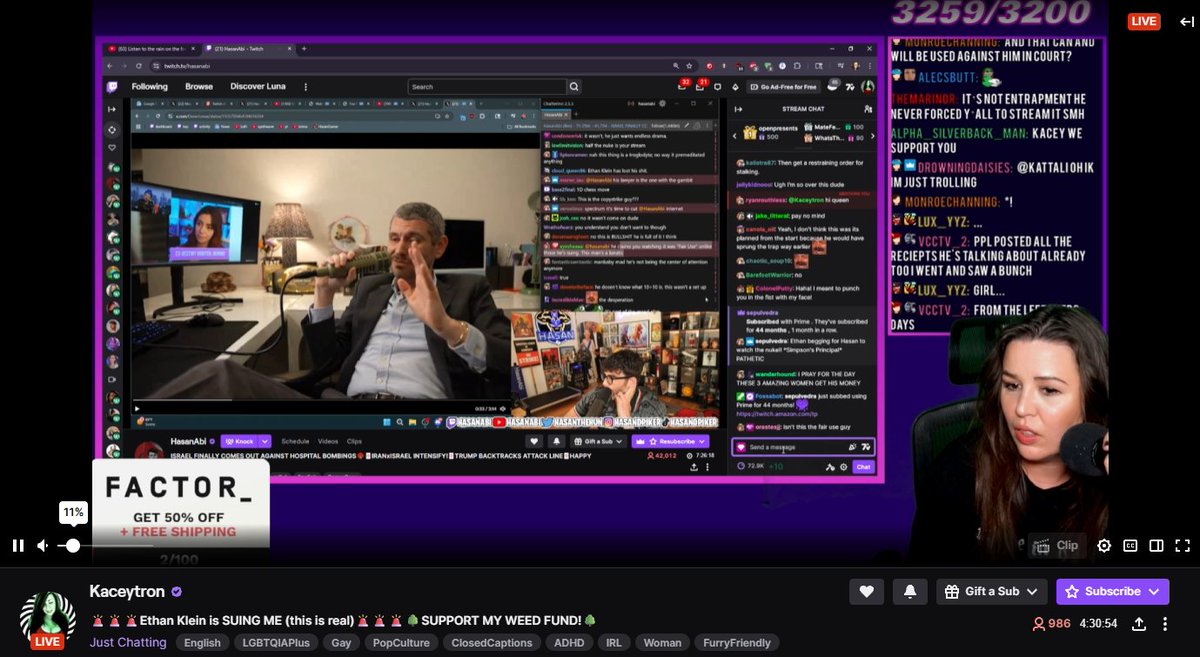Click the 4:30:54 stream uptime
This screenshot has height=657, width=1200.
tap(1100, 624)
